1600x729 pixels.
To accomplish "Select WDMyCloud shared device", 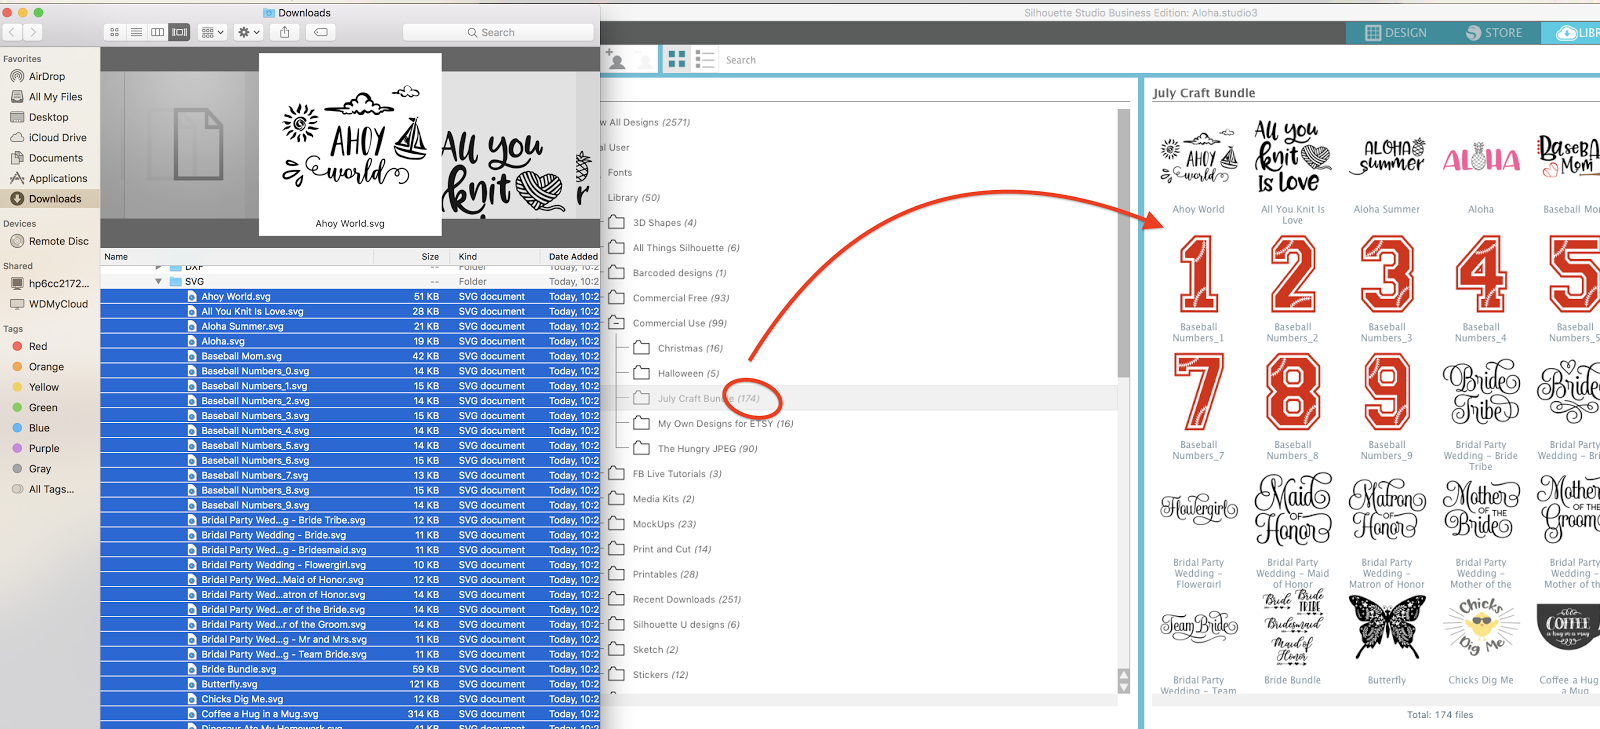I will click(58, 304).
